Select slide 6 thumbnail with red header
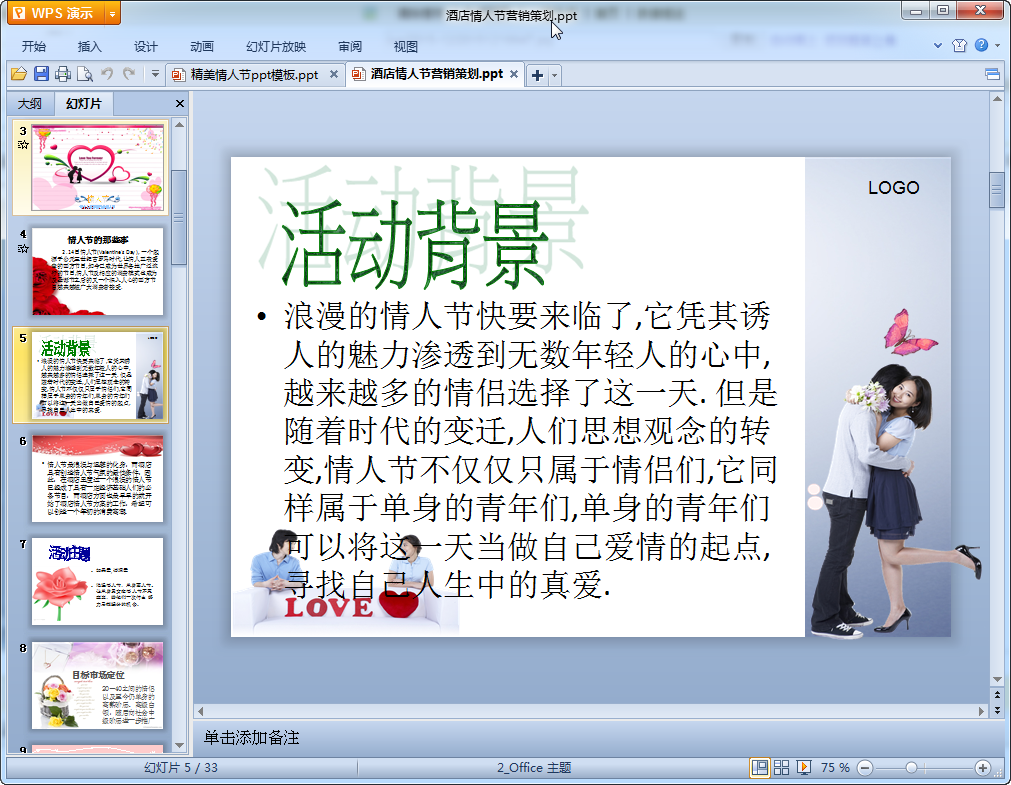1011x785 pixels. [97, 478]
